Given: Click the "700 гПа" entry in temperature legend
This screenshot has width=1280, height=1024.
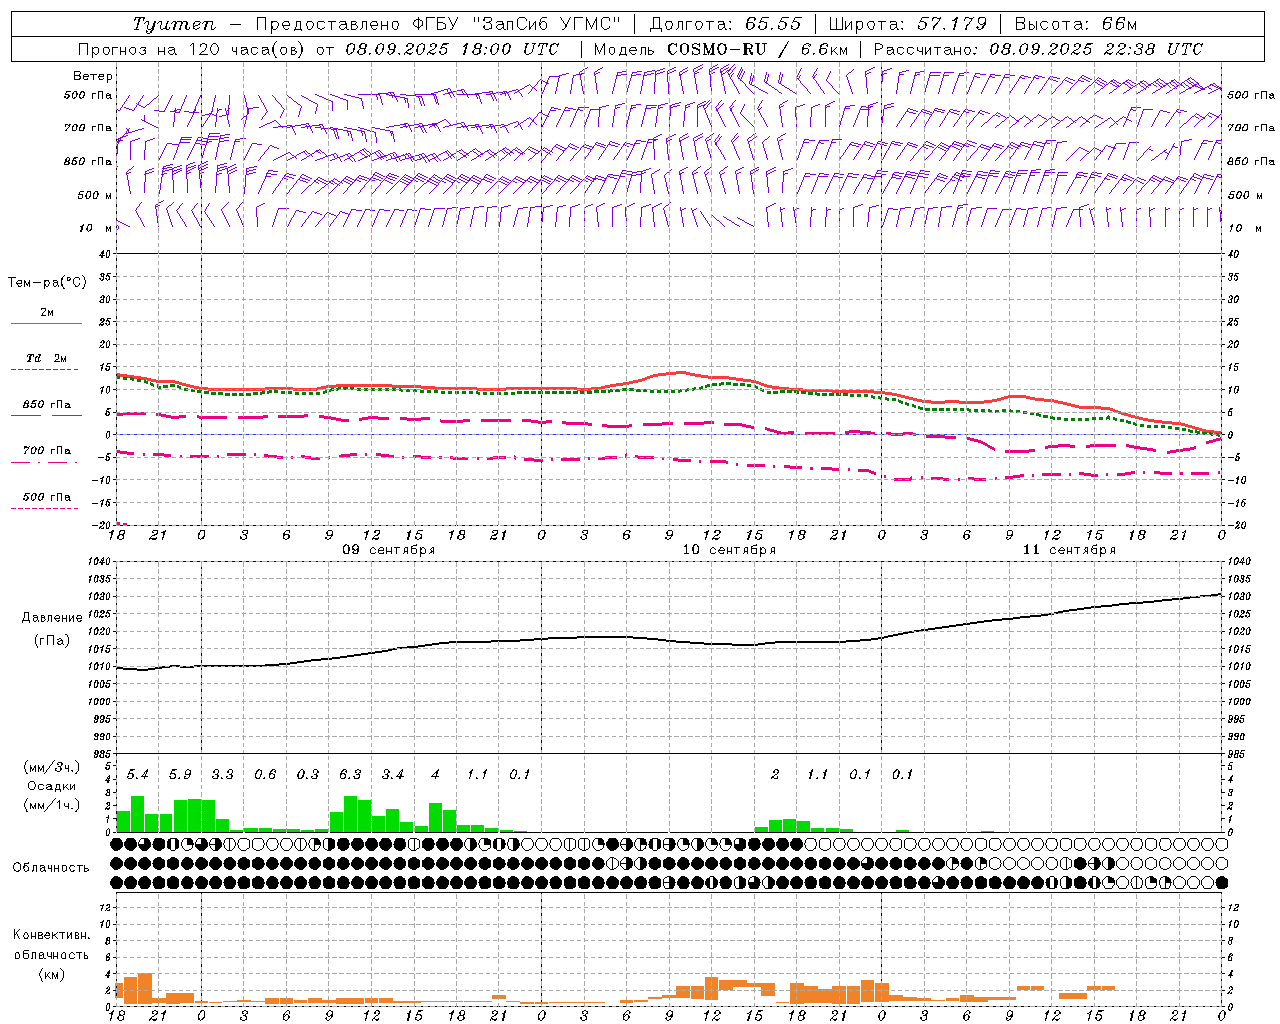Looking at the screenshot, I should (47, 451).
